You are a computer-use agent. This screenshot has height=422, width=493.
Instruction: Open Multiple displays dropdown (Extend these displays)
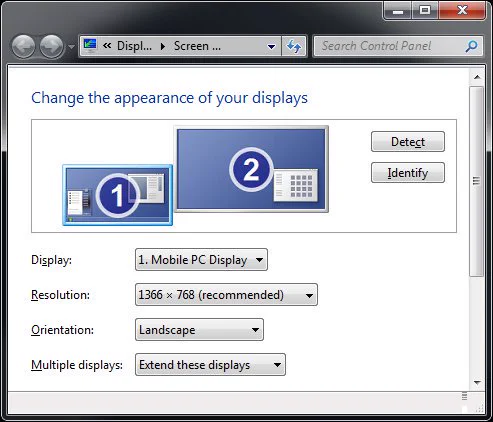tap(210, 365)
